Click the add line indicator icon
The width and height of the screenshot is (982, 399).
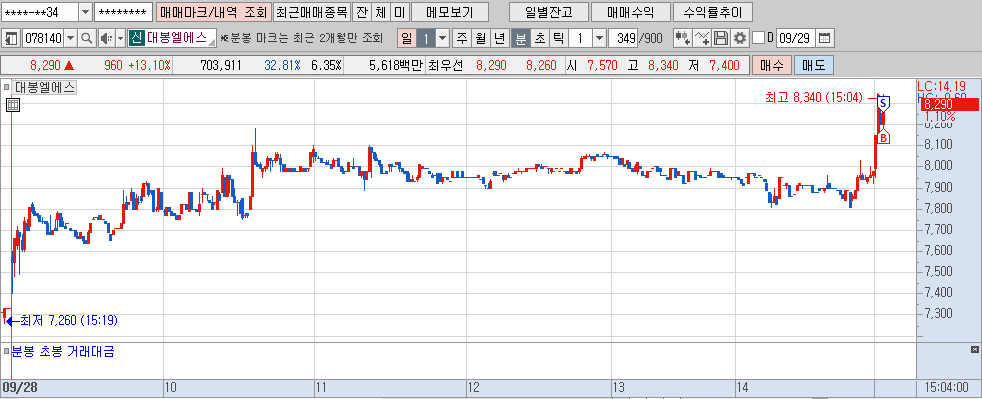pos(702,38)
